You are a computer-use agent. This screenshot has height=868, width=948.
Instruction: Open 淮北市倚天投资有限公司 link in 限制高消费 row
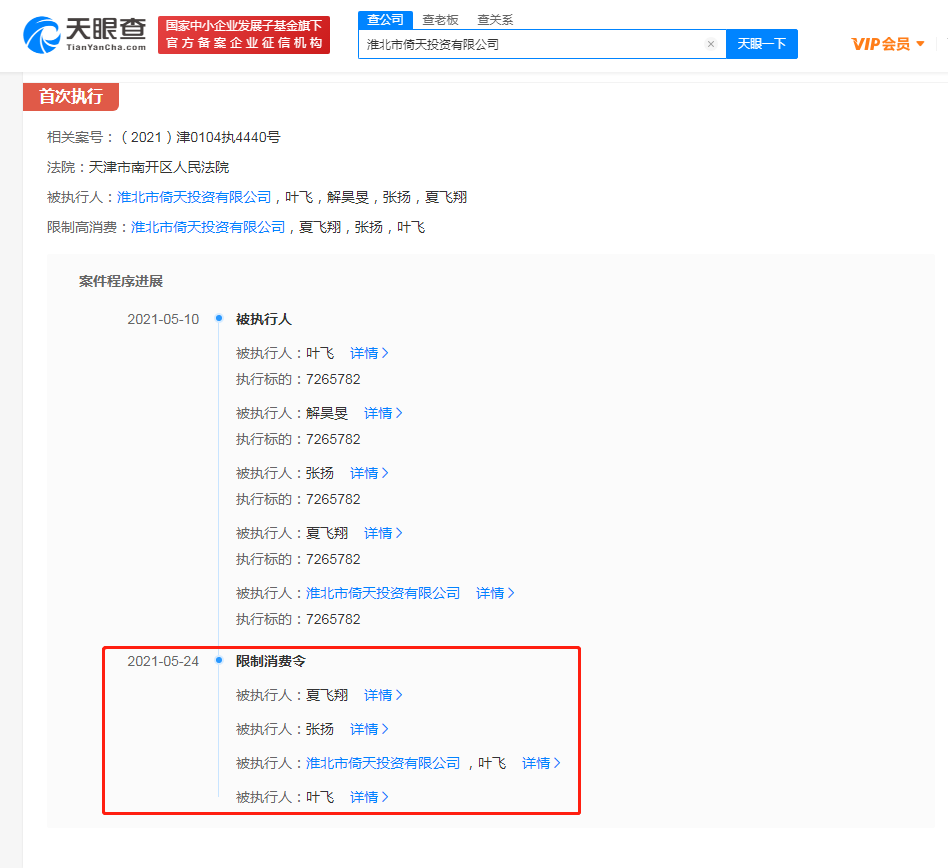[208, 227]
